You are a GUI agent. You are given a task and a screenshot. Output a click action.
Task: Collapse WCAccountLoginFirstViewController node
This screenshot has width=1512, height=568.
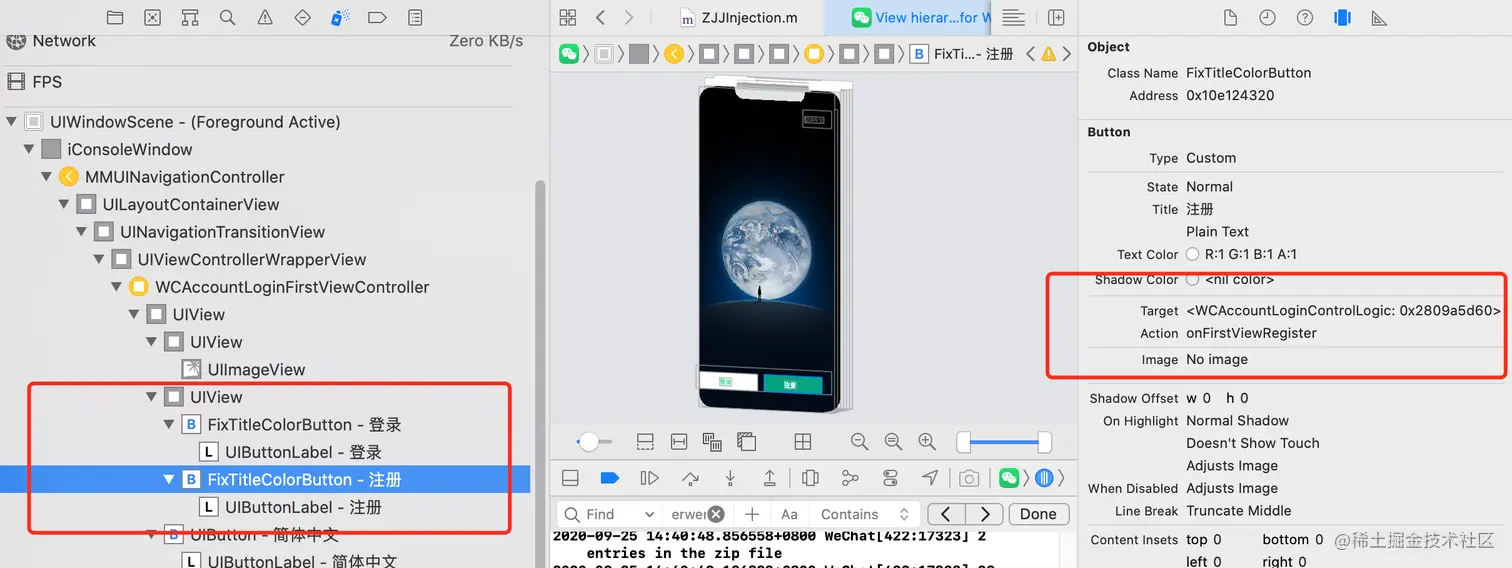[117, 287]
